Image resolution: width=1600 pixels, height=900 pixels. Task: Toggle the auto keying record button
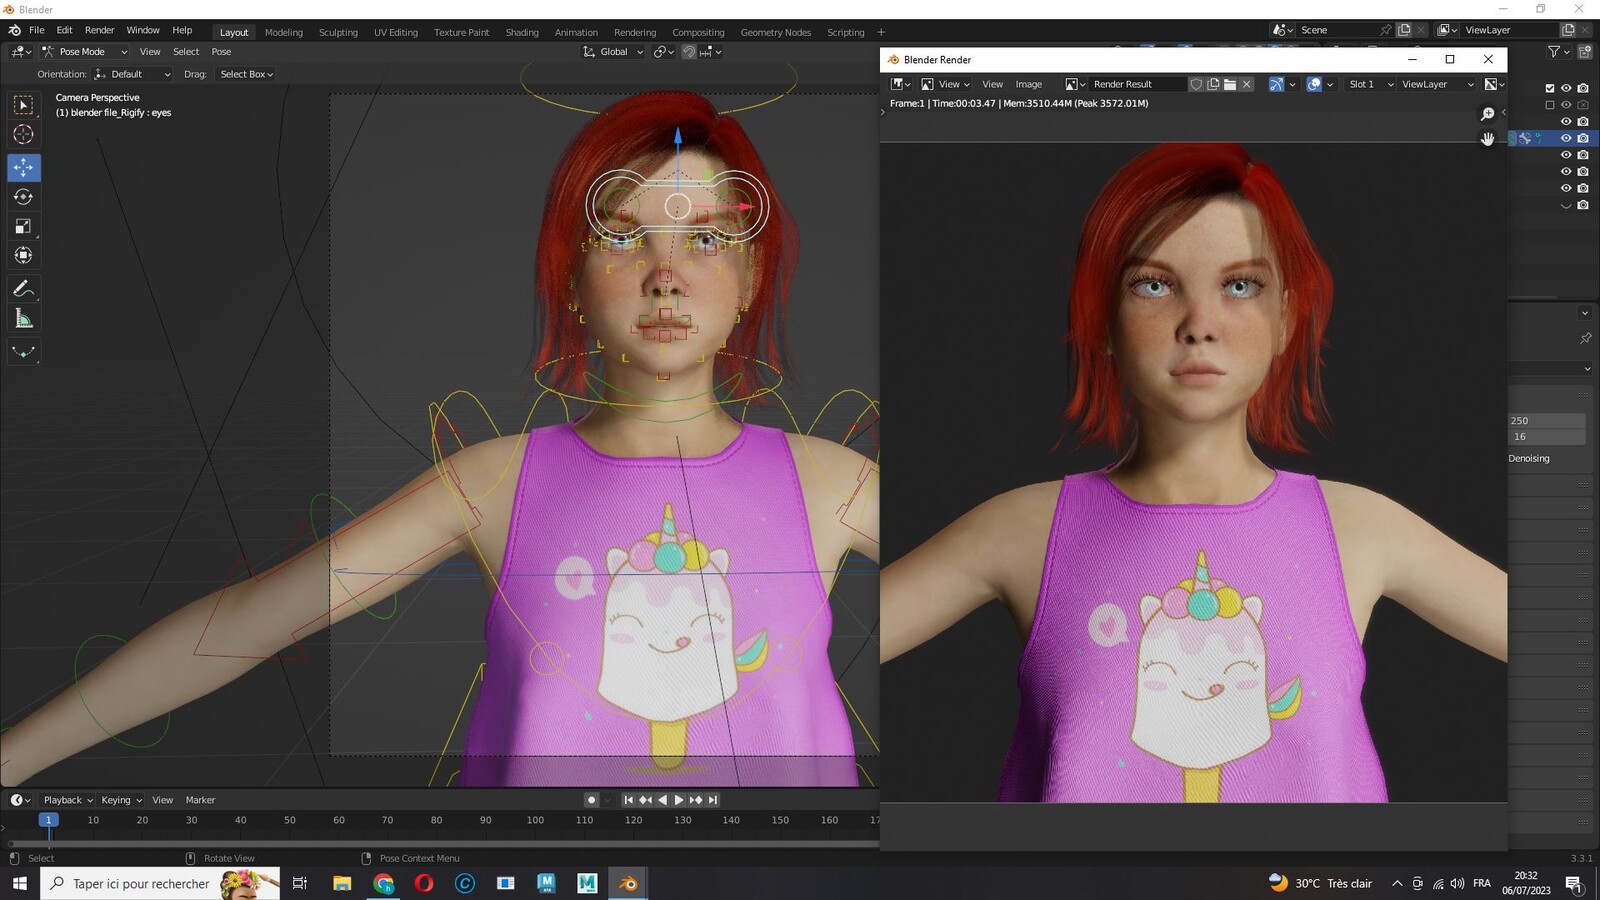[591, 800]
